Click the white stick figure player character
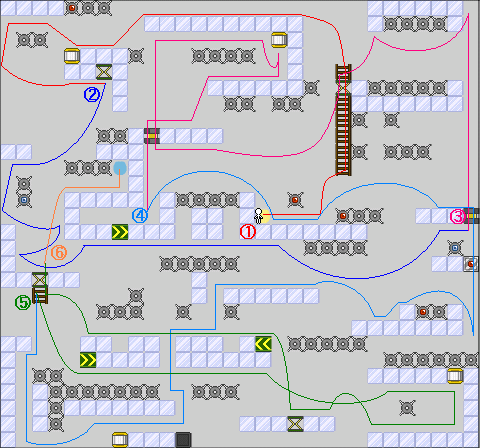The image size is (480, 448). click(x=258, y=216)
